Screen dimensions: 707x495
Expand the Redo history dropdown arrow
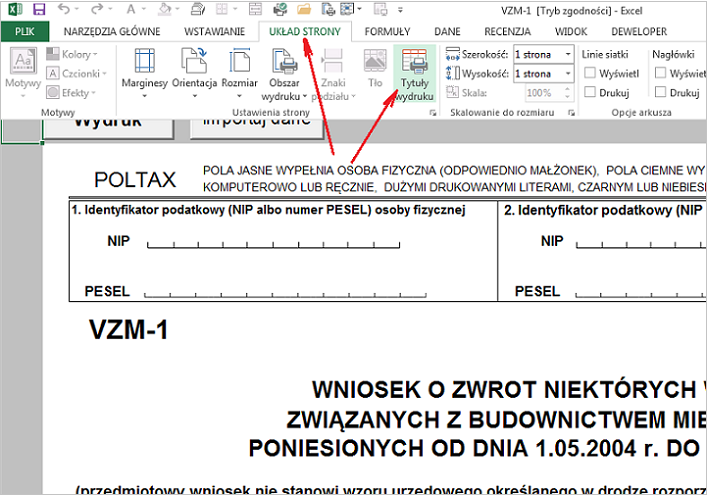click(x=108, y=9)
